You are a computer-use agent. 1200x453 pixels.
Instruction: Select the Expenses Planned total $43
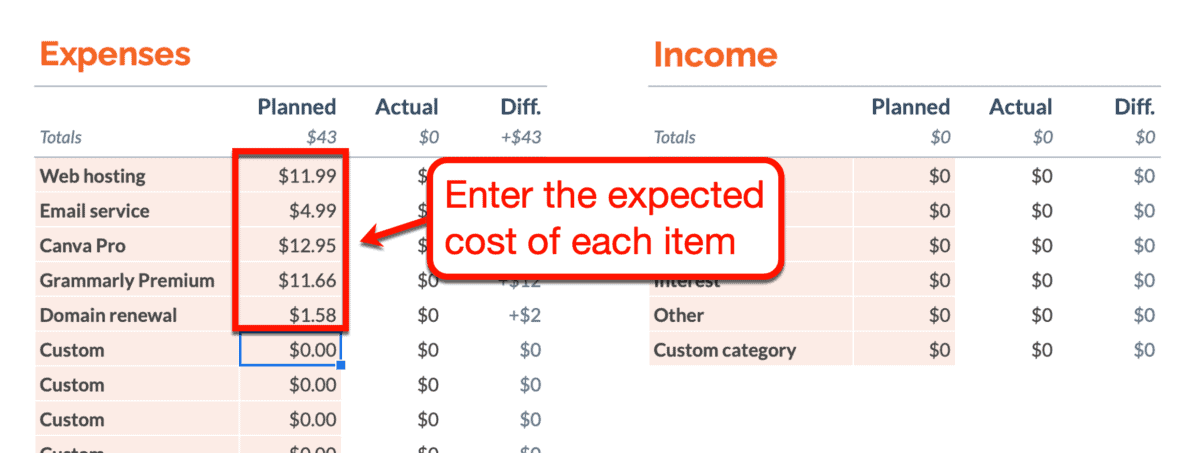321,138
